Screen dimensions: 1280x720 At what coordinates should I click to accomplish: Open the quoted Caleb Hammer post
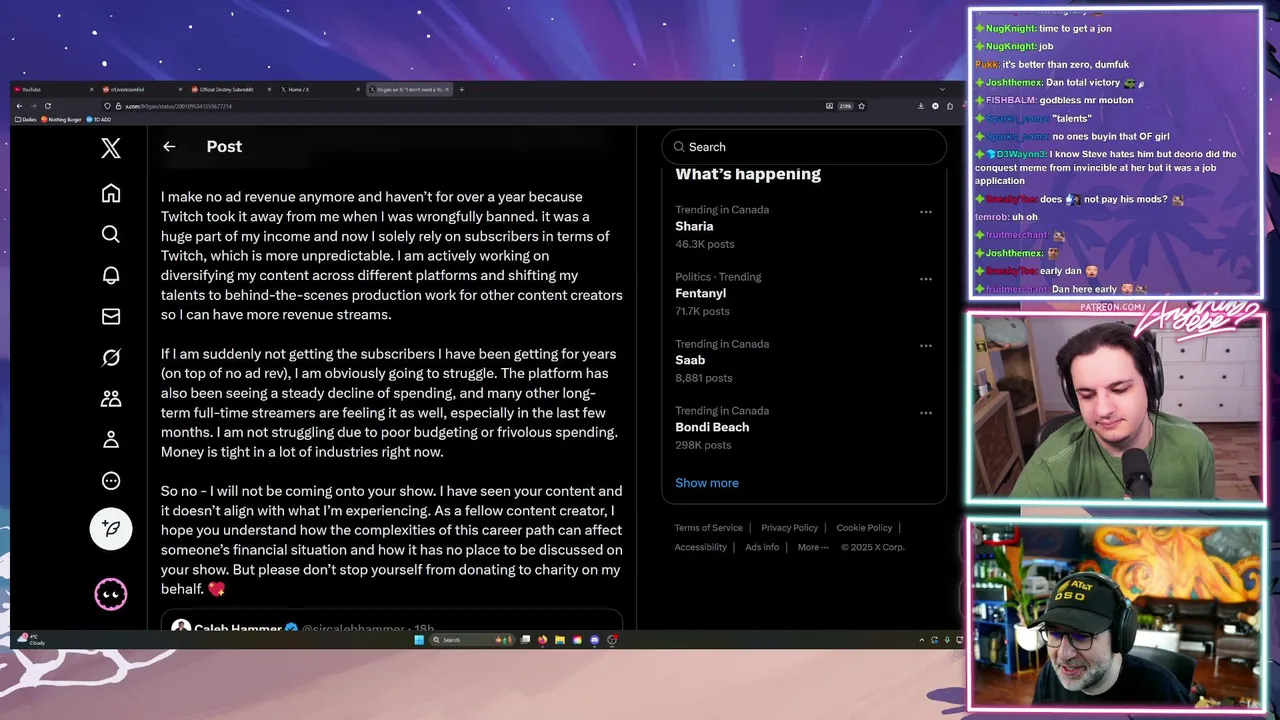coord(392,620)
